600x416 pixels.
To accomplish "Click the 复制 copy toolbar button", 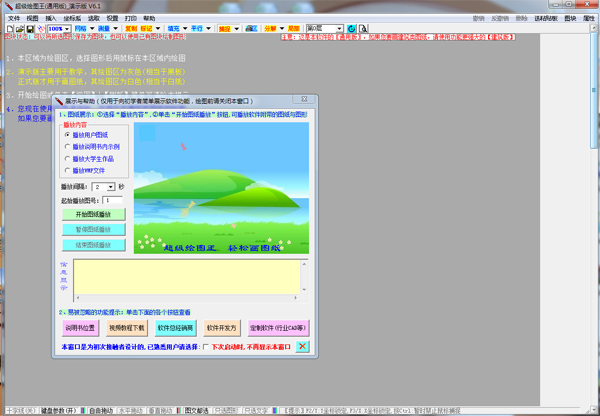I will (x=131, y=29).
